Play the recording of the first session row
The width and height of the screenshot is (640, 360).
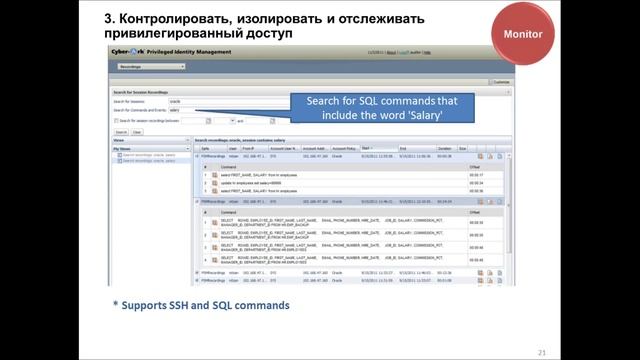point(480,156)
